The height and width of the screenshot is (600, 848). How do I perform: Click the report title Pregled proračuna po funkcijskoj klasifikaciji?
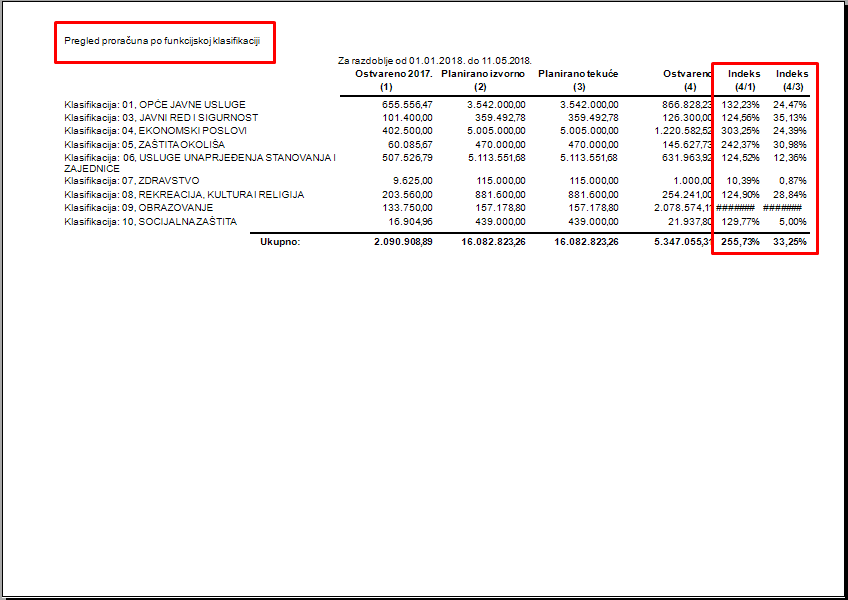click(x=162, y=41)
